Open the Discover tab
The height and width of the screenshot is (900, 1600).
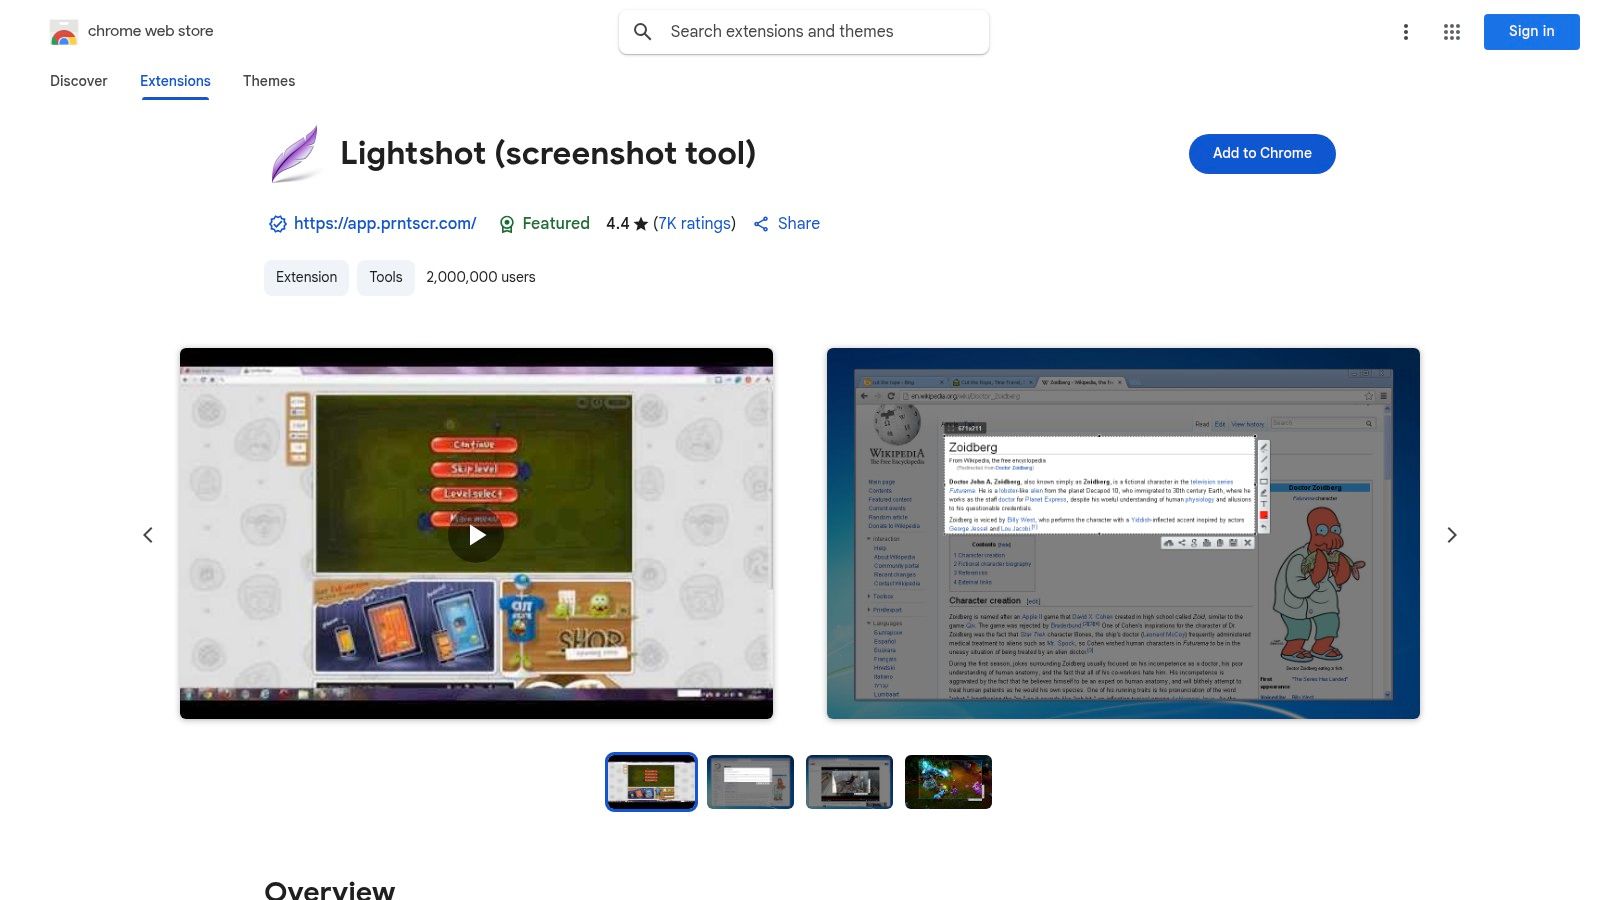tap(78, 81)
